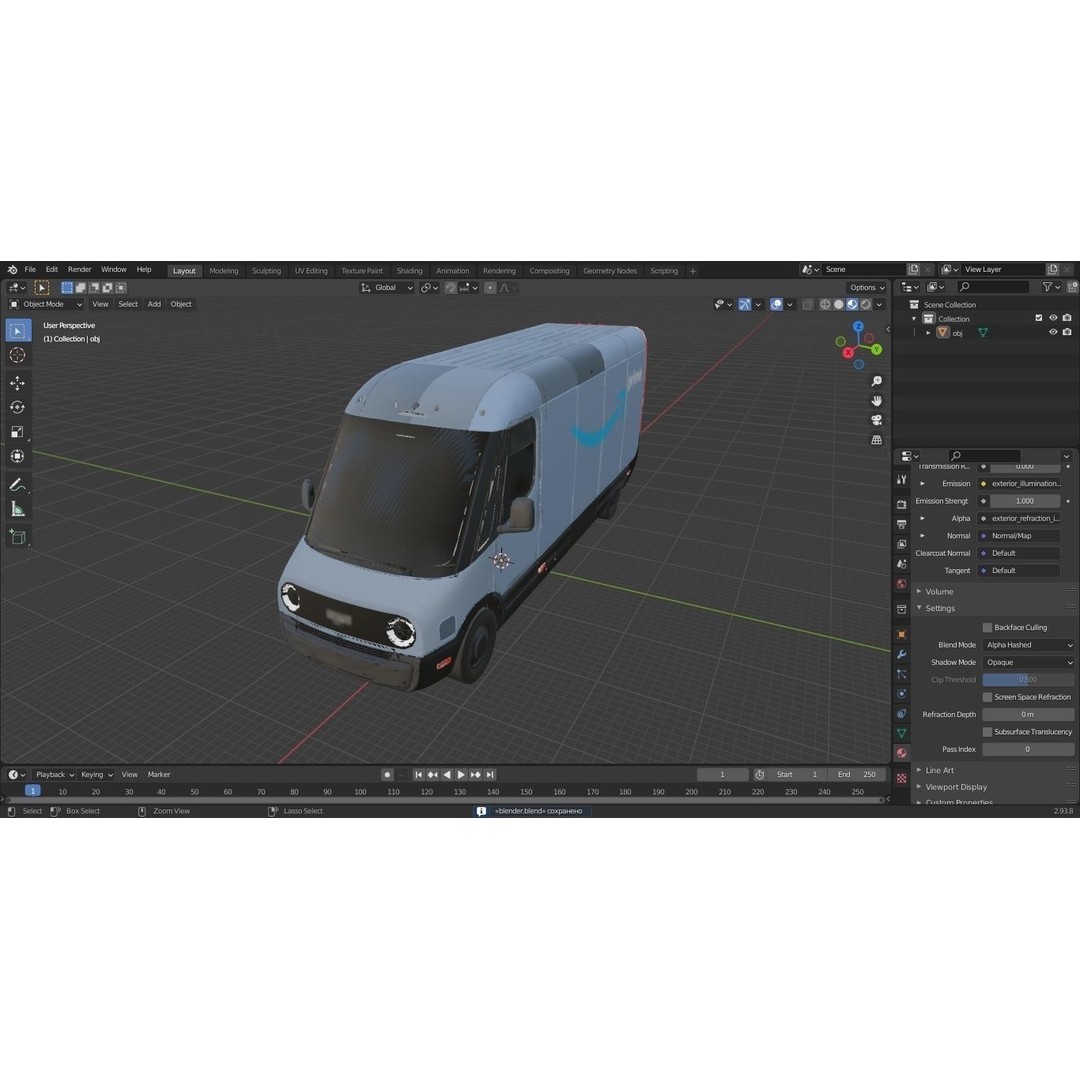
Task: Open the World properties tab
Action: click(x=902, y=584)
